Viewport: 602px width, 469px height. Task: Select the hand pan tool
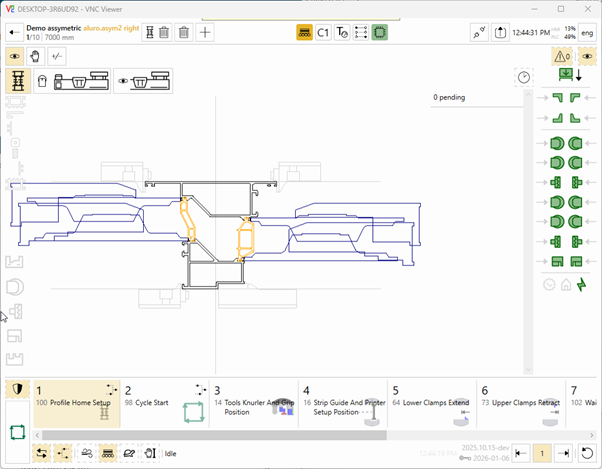[x=34, y=56]
